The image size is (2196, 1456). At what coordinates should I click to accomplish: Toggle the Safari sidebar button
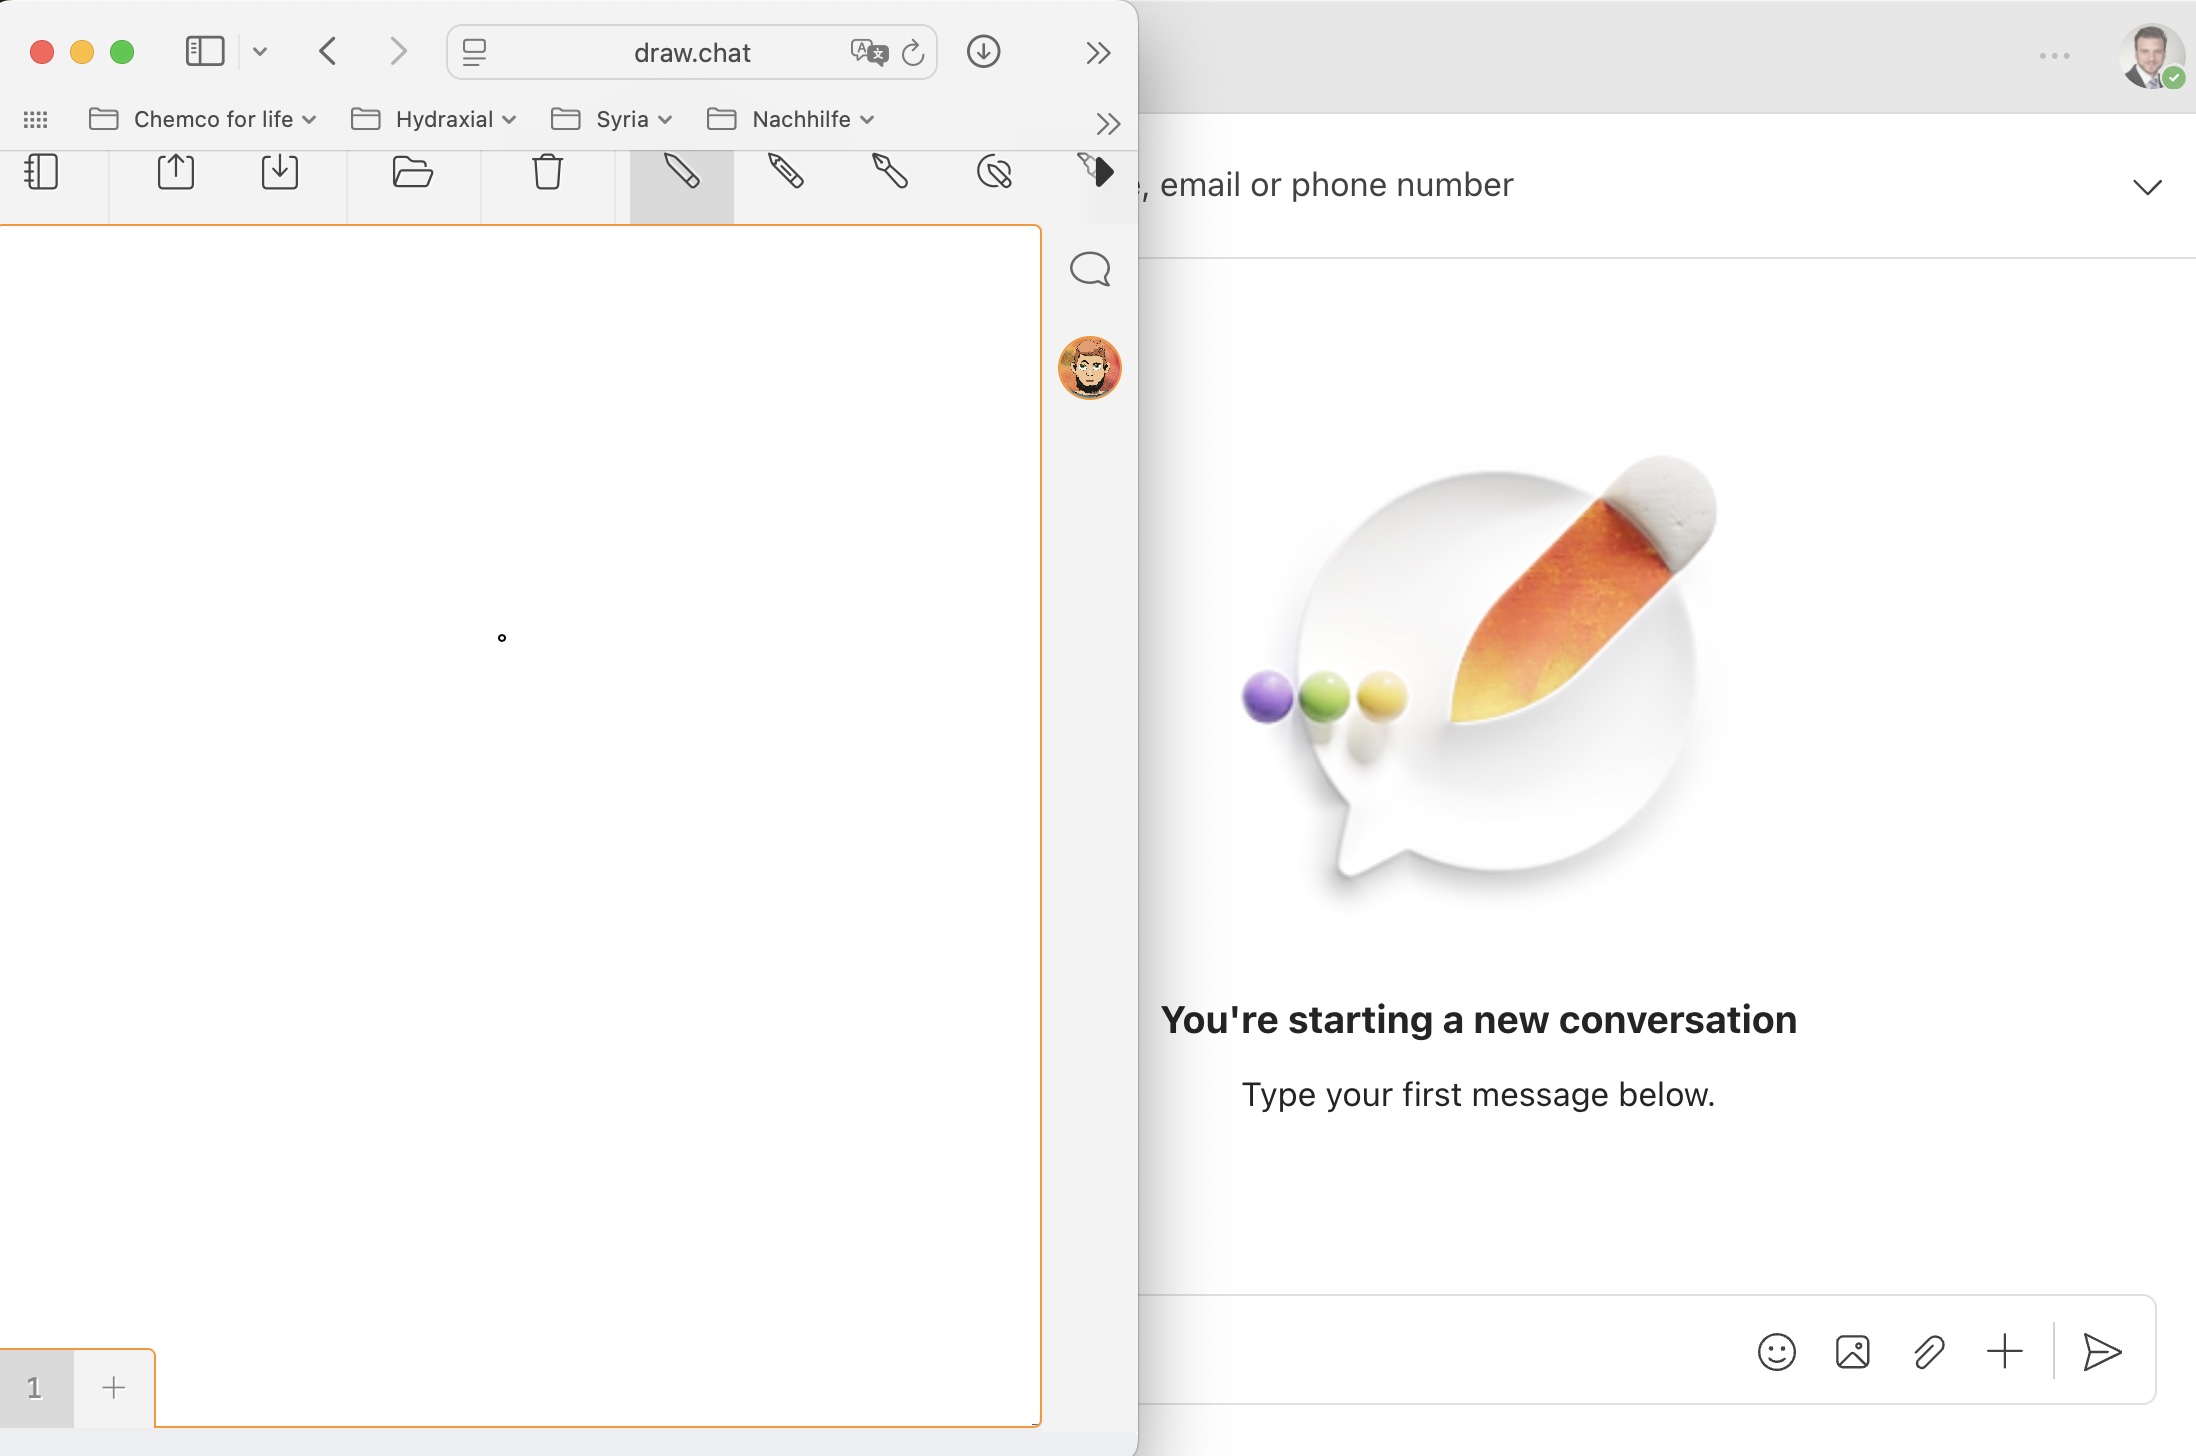(x=205, y=52)
